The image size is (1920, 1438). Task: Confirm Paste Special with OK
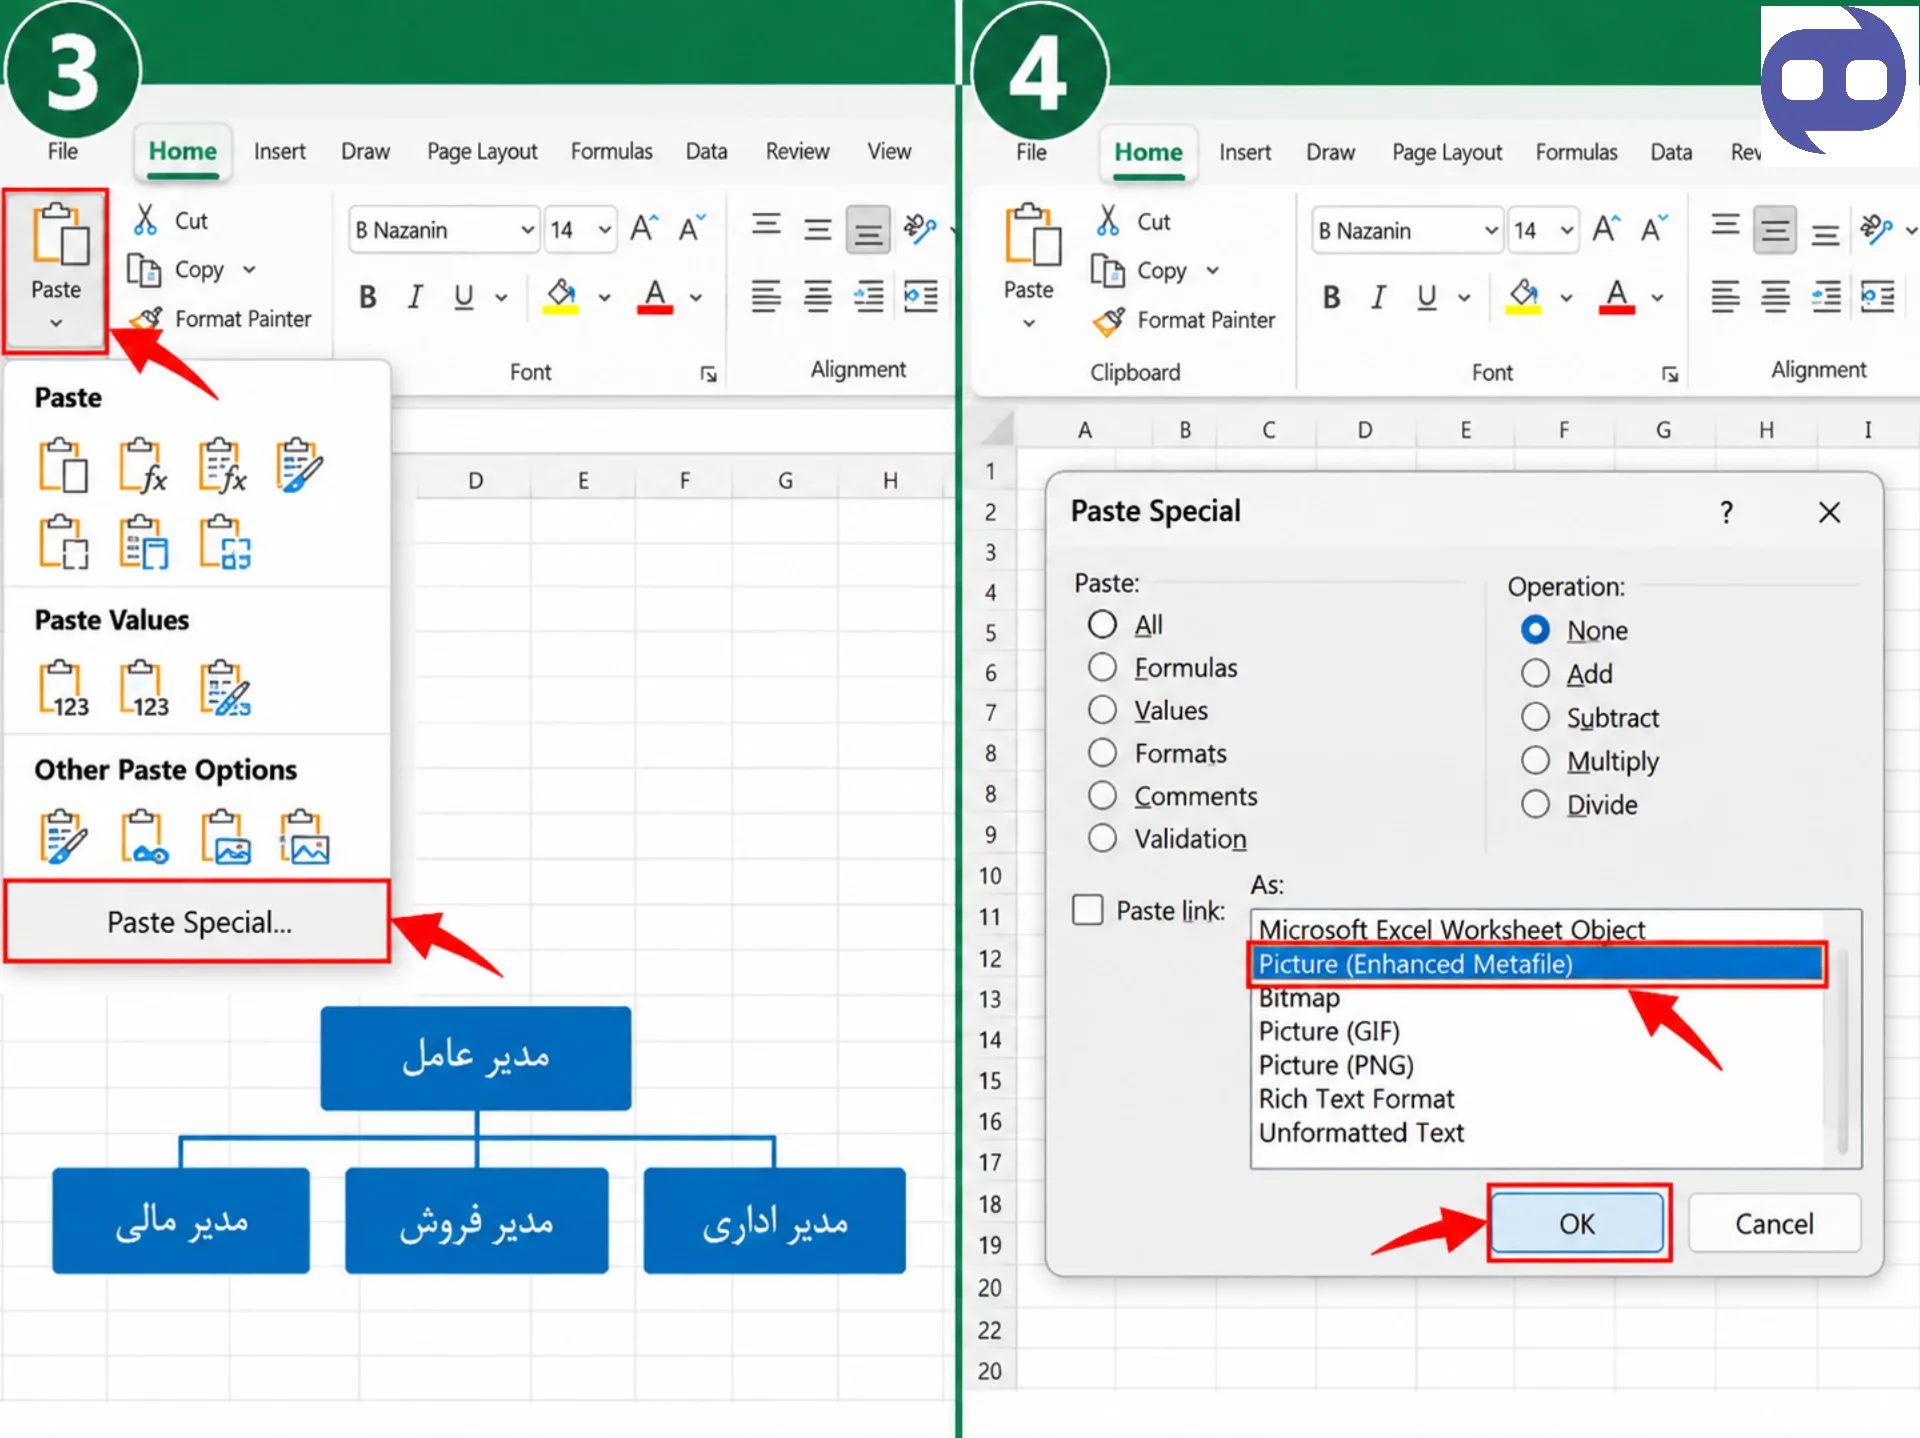pos(1577,1223)
